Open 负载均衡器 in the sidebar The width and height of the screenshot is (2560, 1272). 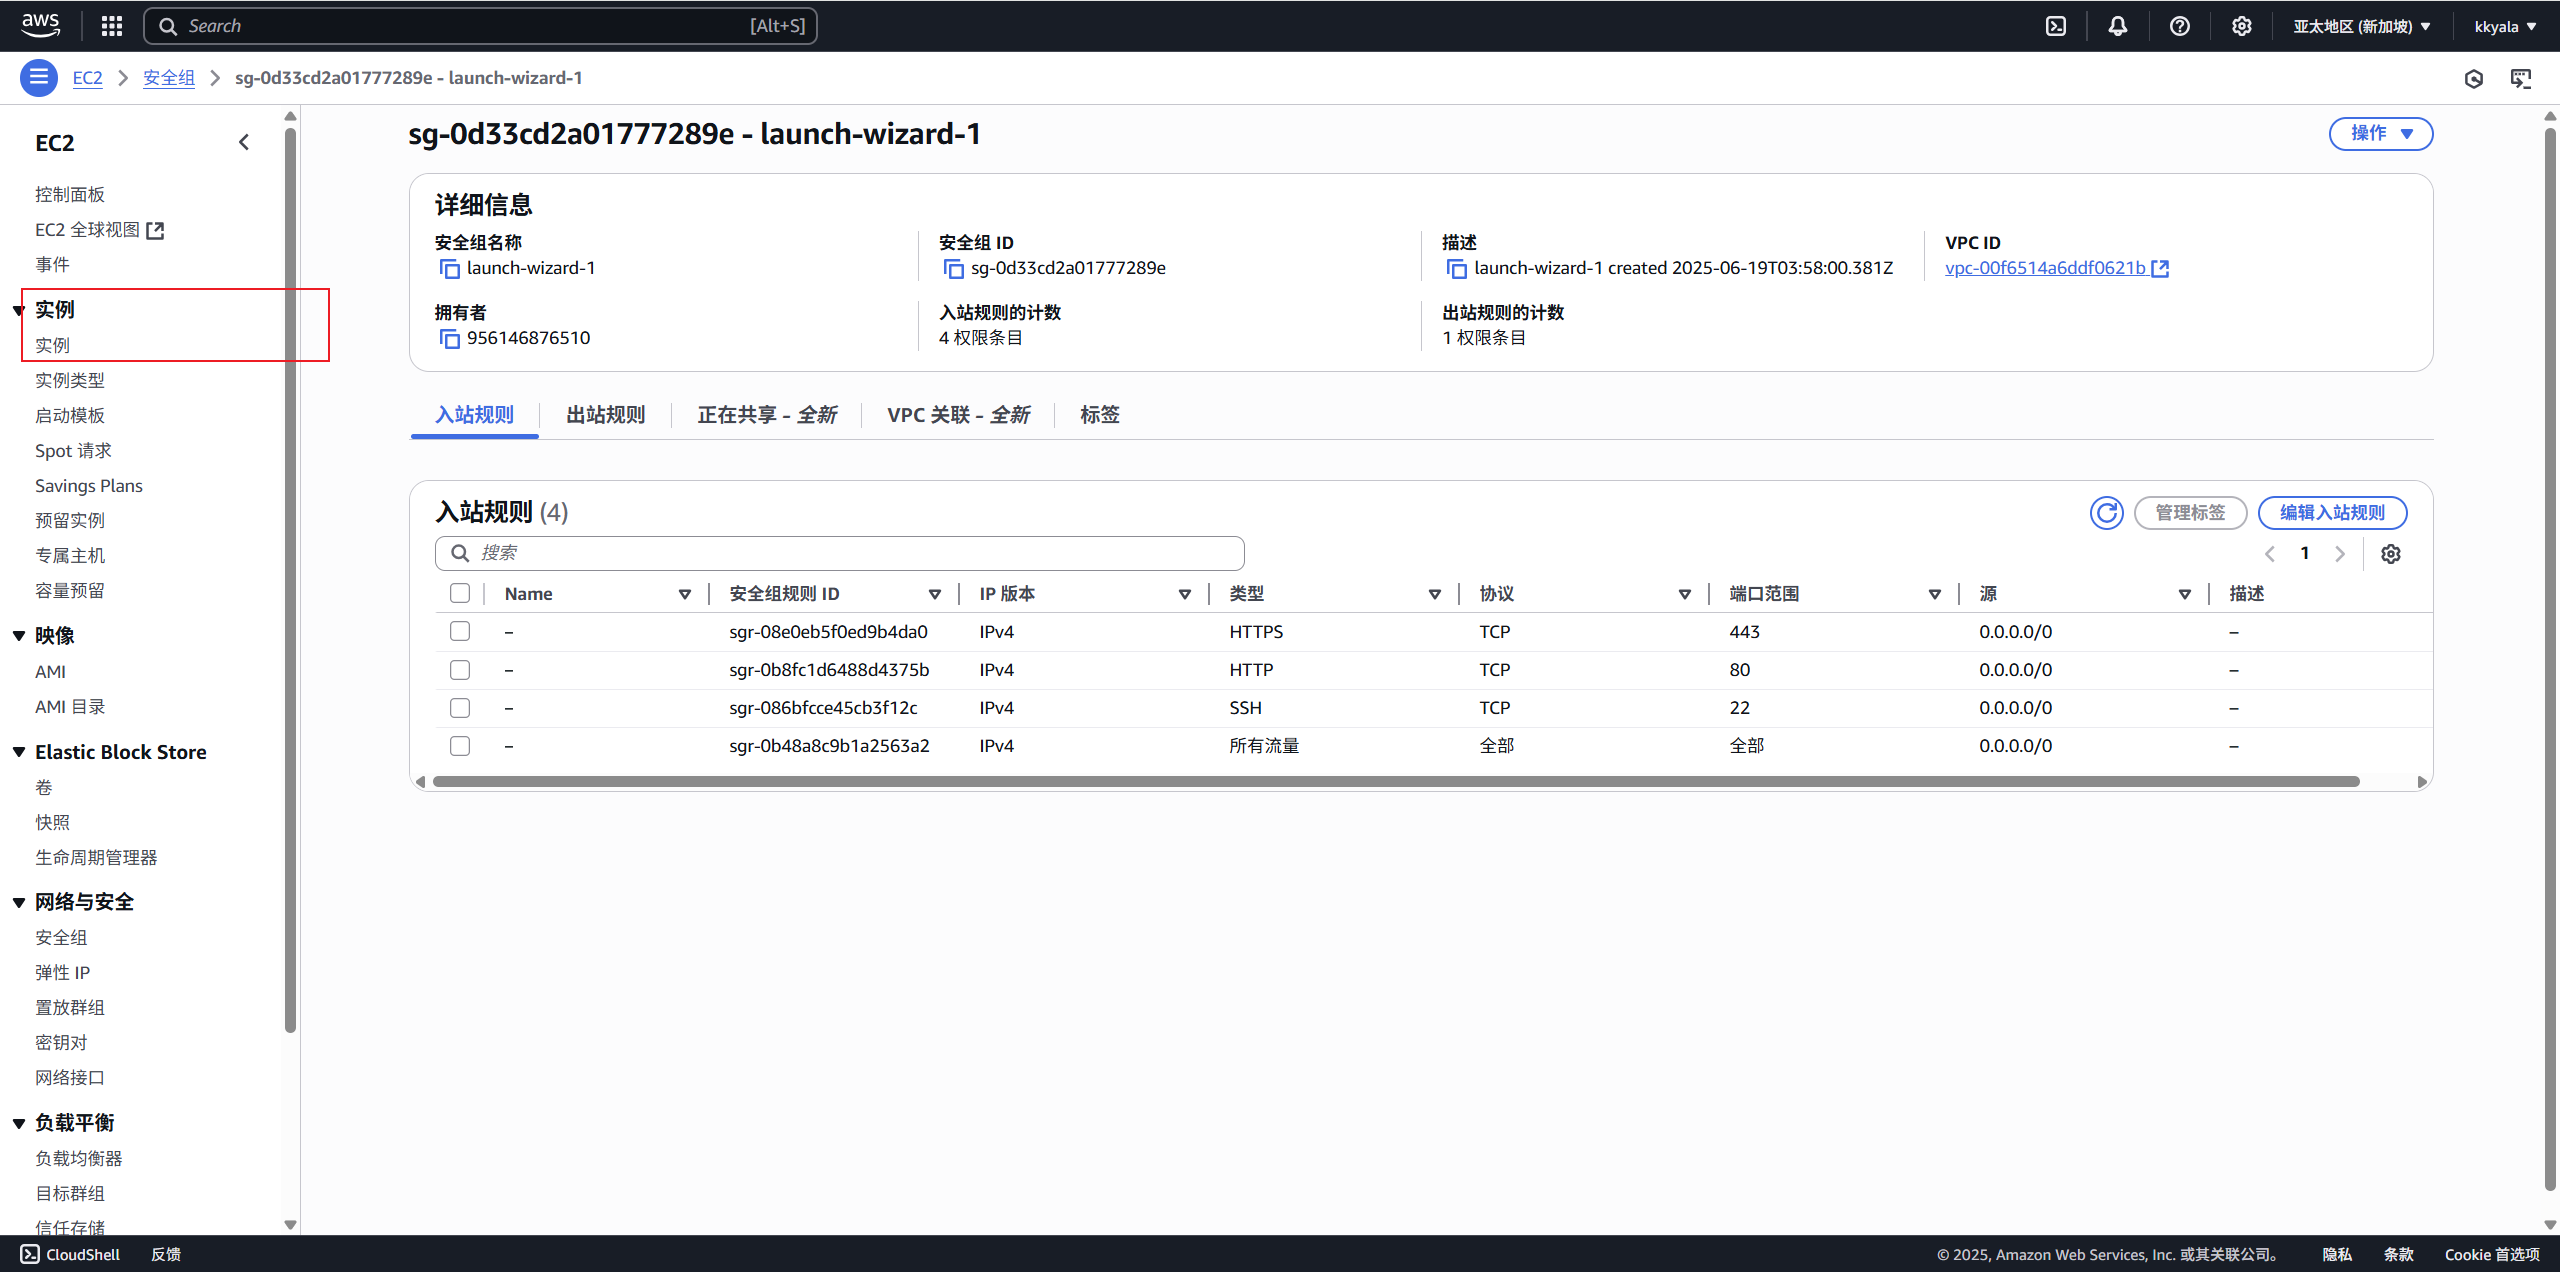tap(79, 1158)
